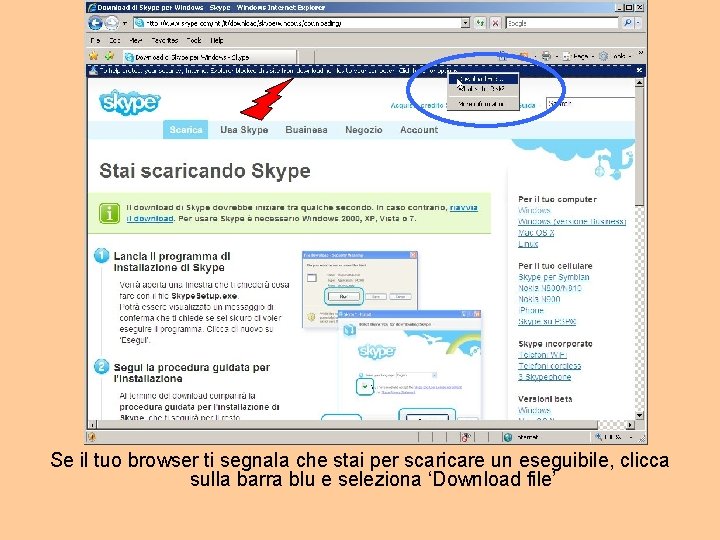The image size is (720, 540).
Task: Select the Scarica navigation tab
Action: click(186, 129)
